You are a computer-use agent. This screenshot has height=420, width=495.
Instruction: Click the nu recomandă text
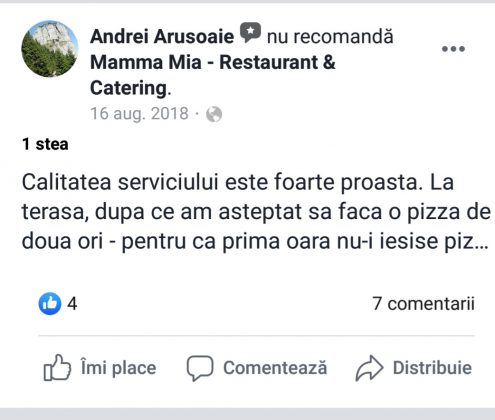point(330,36)
